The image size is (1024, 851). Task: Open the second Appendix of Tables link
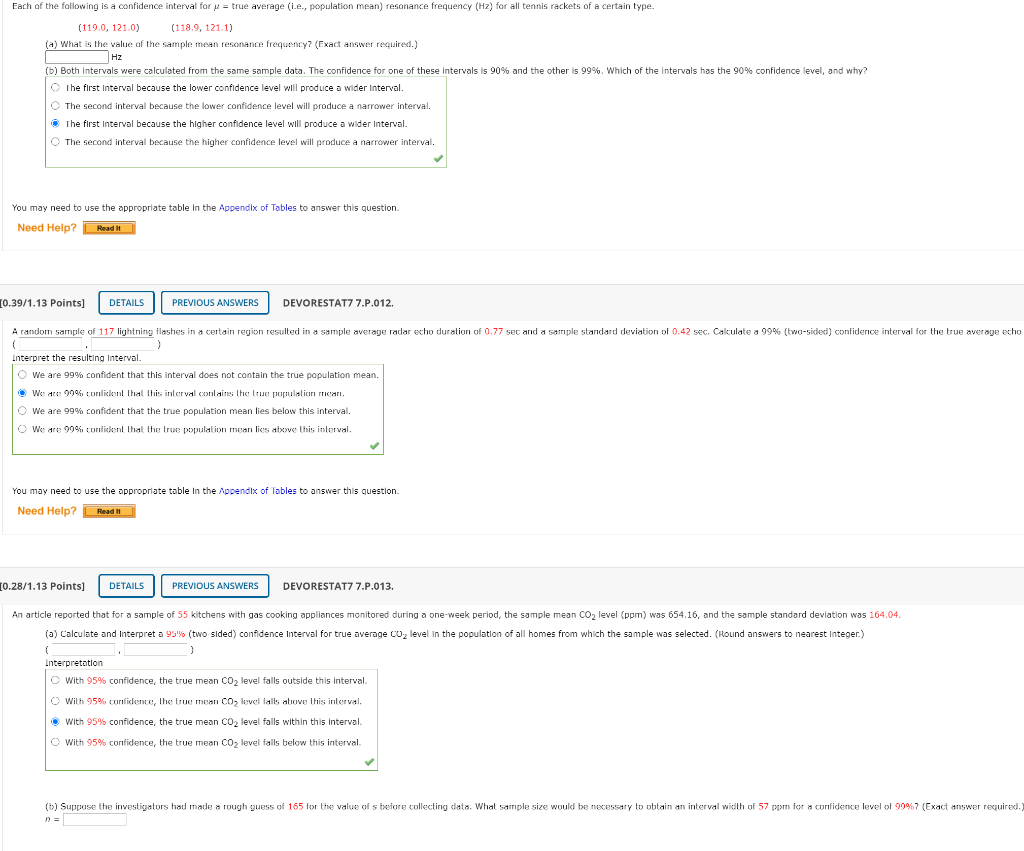257,491
